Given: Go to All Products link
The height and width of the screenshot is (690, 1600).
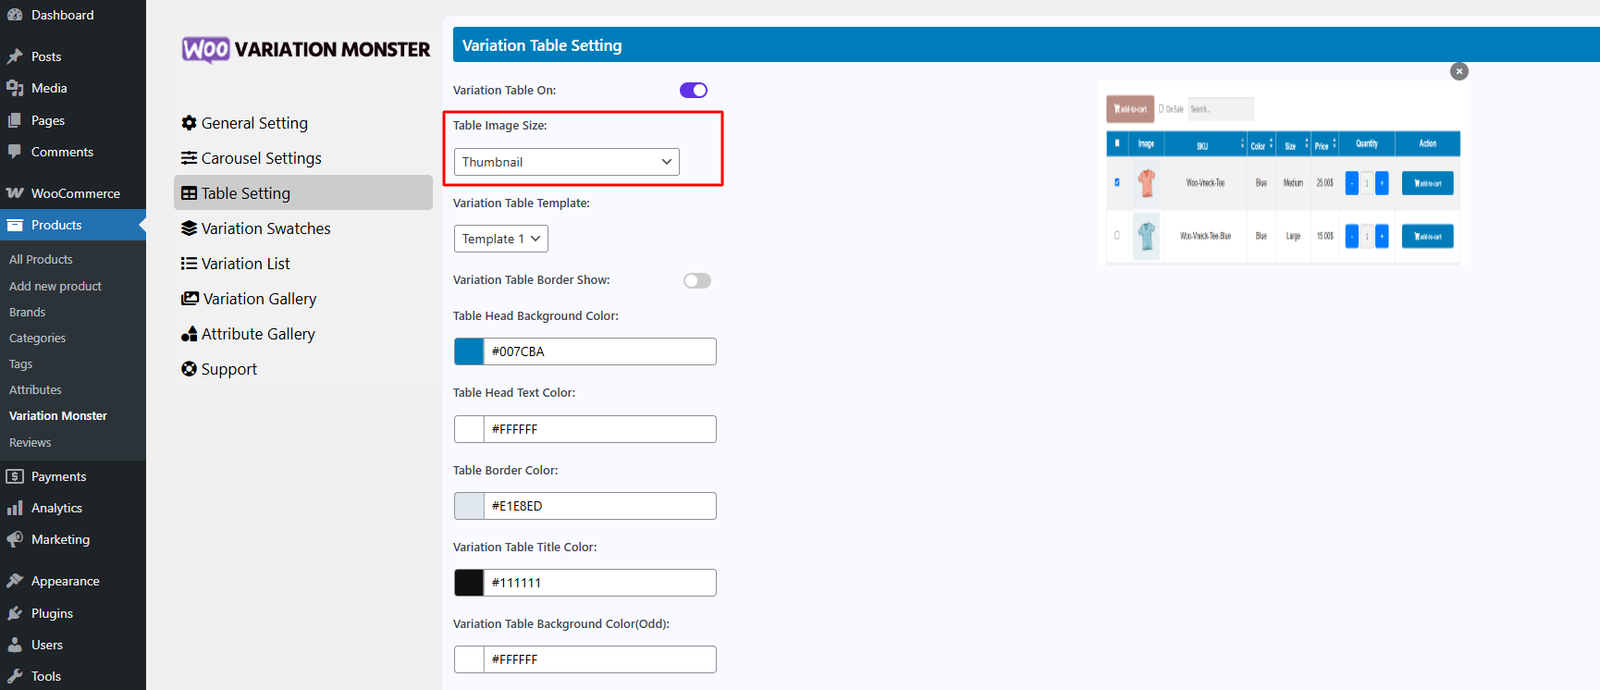Looking at the screenshot, I should pos(41,259).
